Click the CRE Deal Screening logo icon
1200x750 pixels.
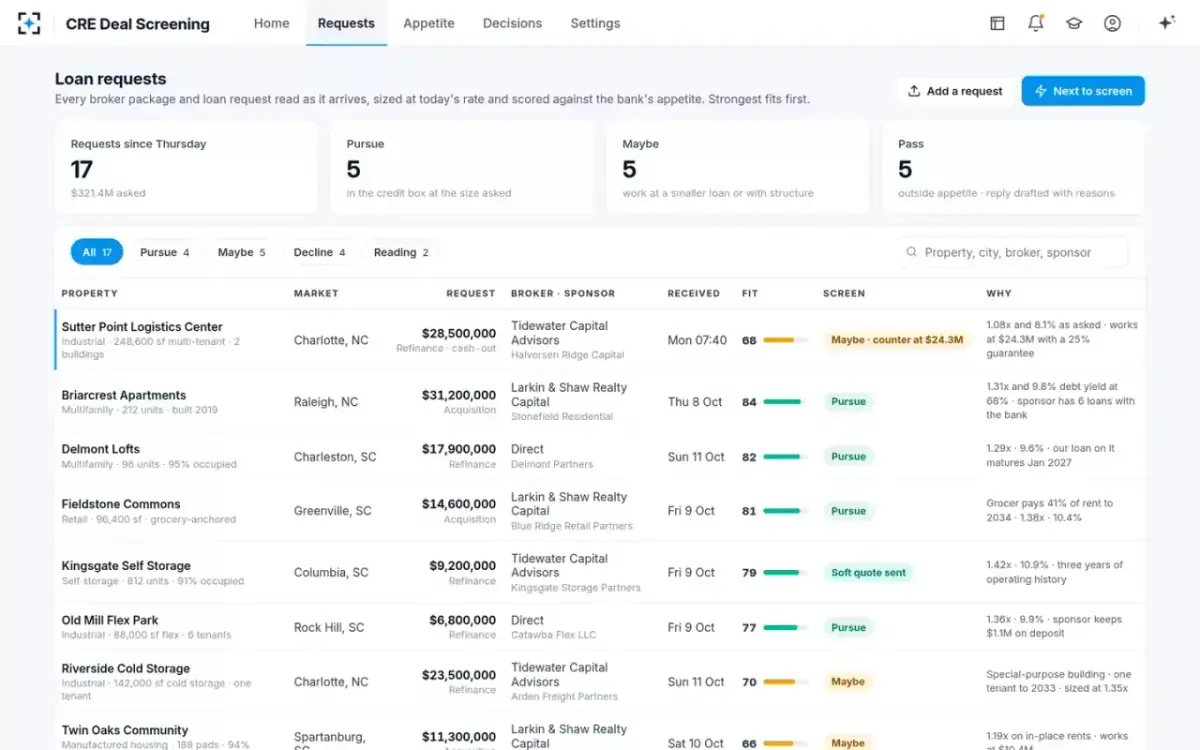30,23
